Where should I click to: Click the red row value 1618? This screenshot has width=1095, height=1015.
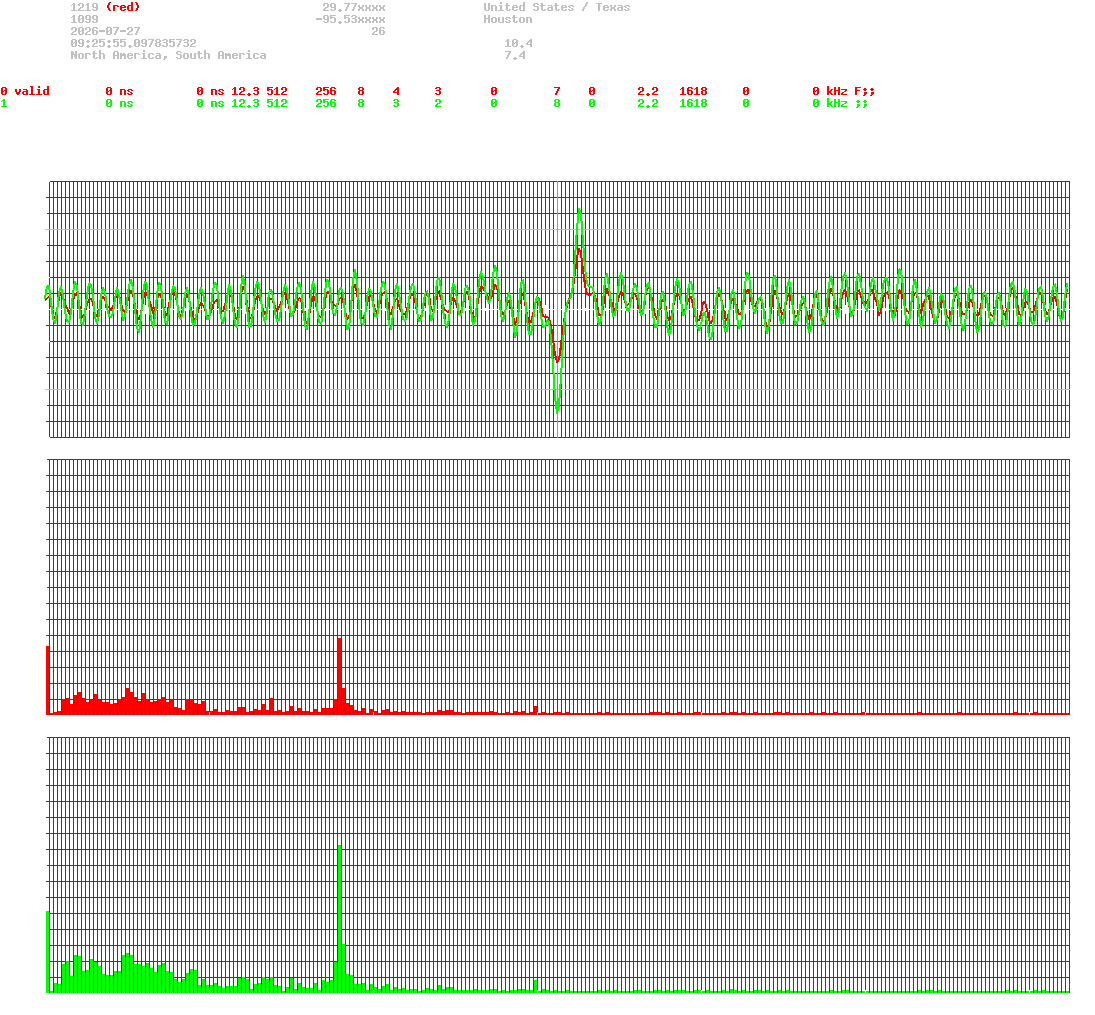tap(693, 92)
